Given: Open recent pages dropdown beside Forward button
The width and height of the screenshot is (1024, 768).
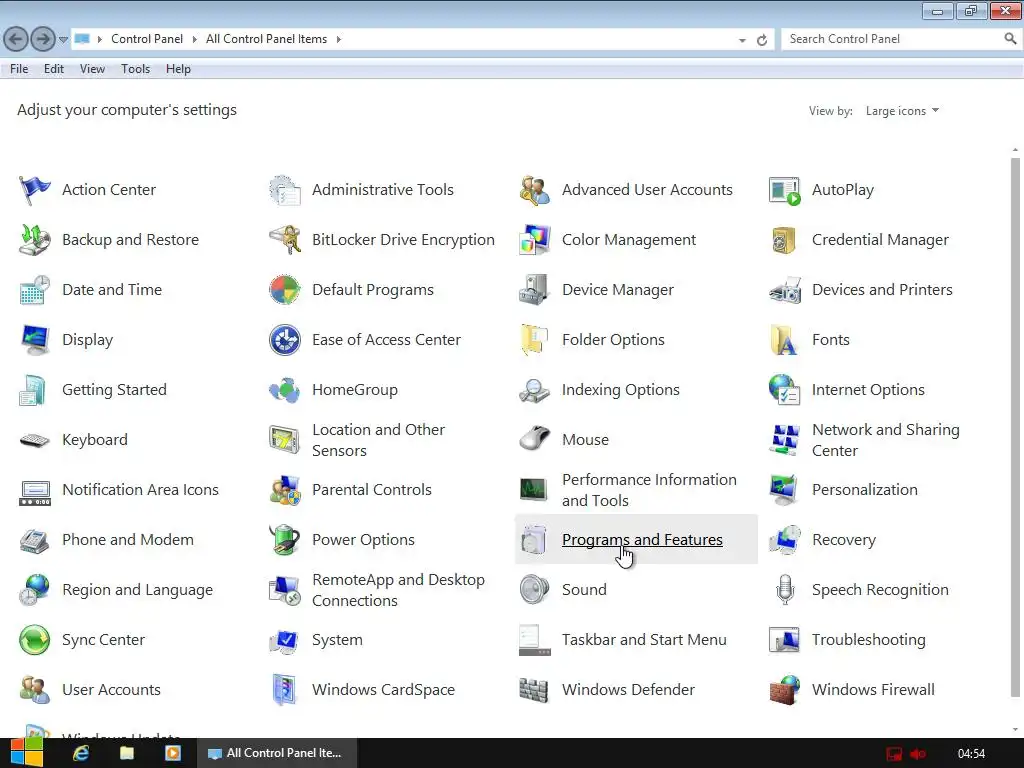Looking at the screenshot, I should [x=63, y=40].
